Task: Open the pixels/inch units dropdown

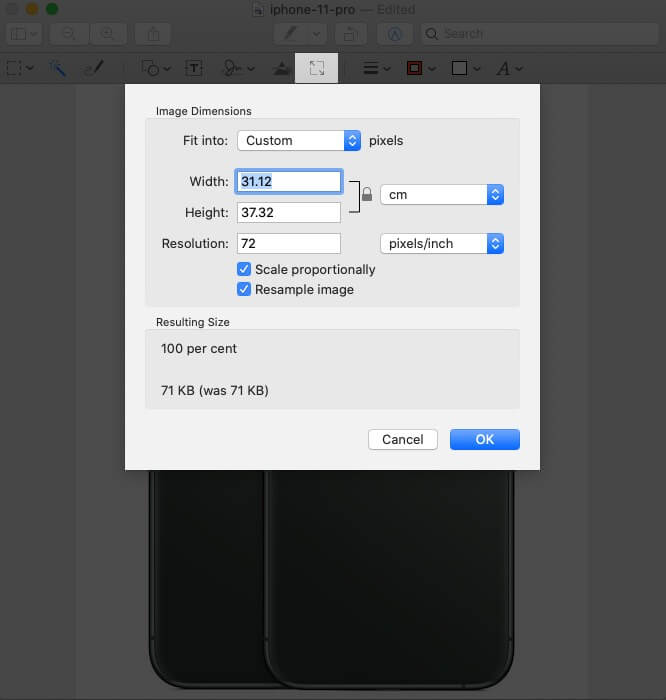Action: click(x=442, y=244)
